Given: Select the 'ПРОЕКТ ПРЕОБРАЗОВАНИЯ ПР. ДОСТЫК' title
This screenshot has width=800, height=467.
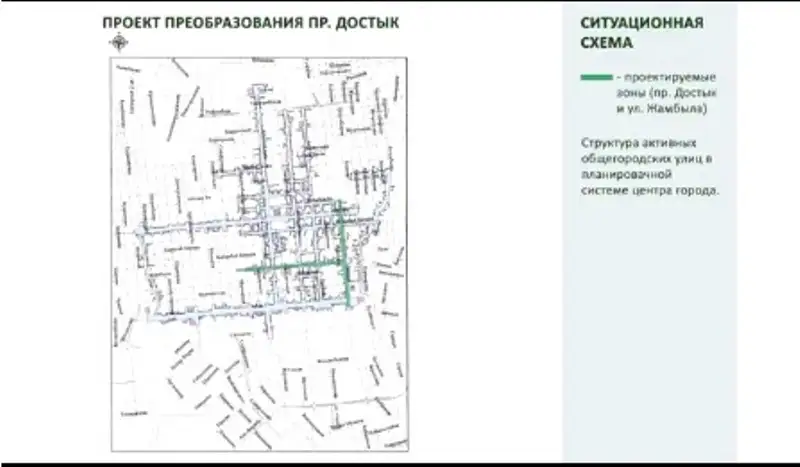Looking at the screenshot, I should coord(251,22).
